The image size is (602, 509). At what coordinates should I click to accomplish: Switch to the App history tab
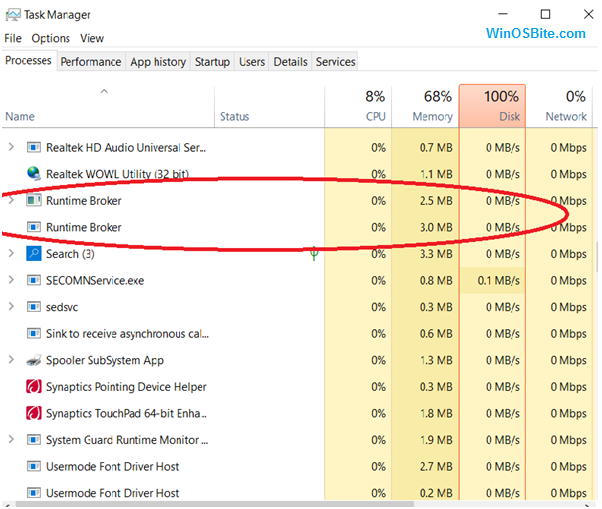(158, 62)
